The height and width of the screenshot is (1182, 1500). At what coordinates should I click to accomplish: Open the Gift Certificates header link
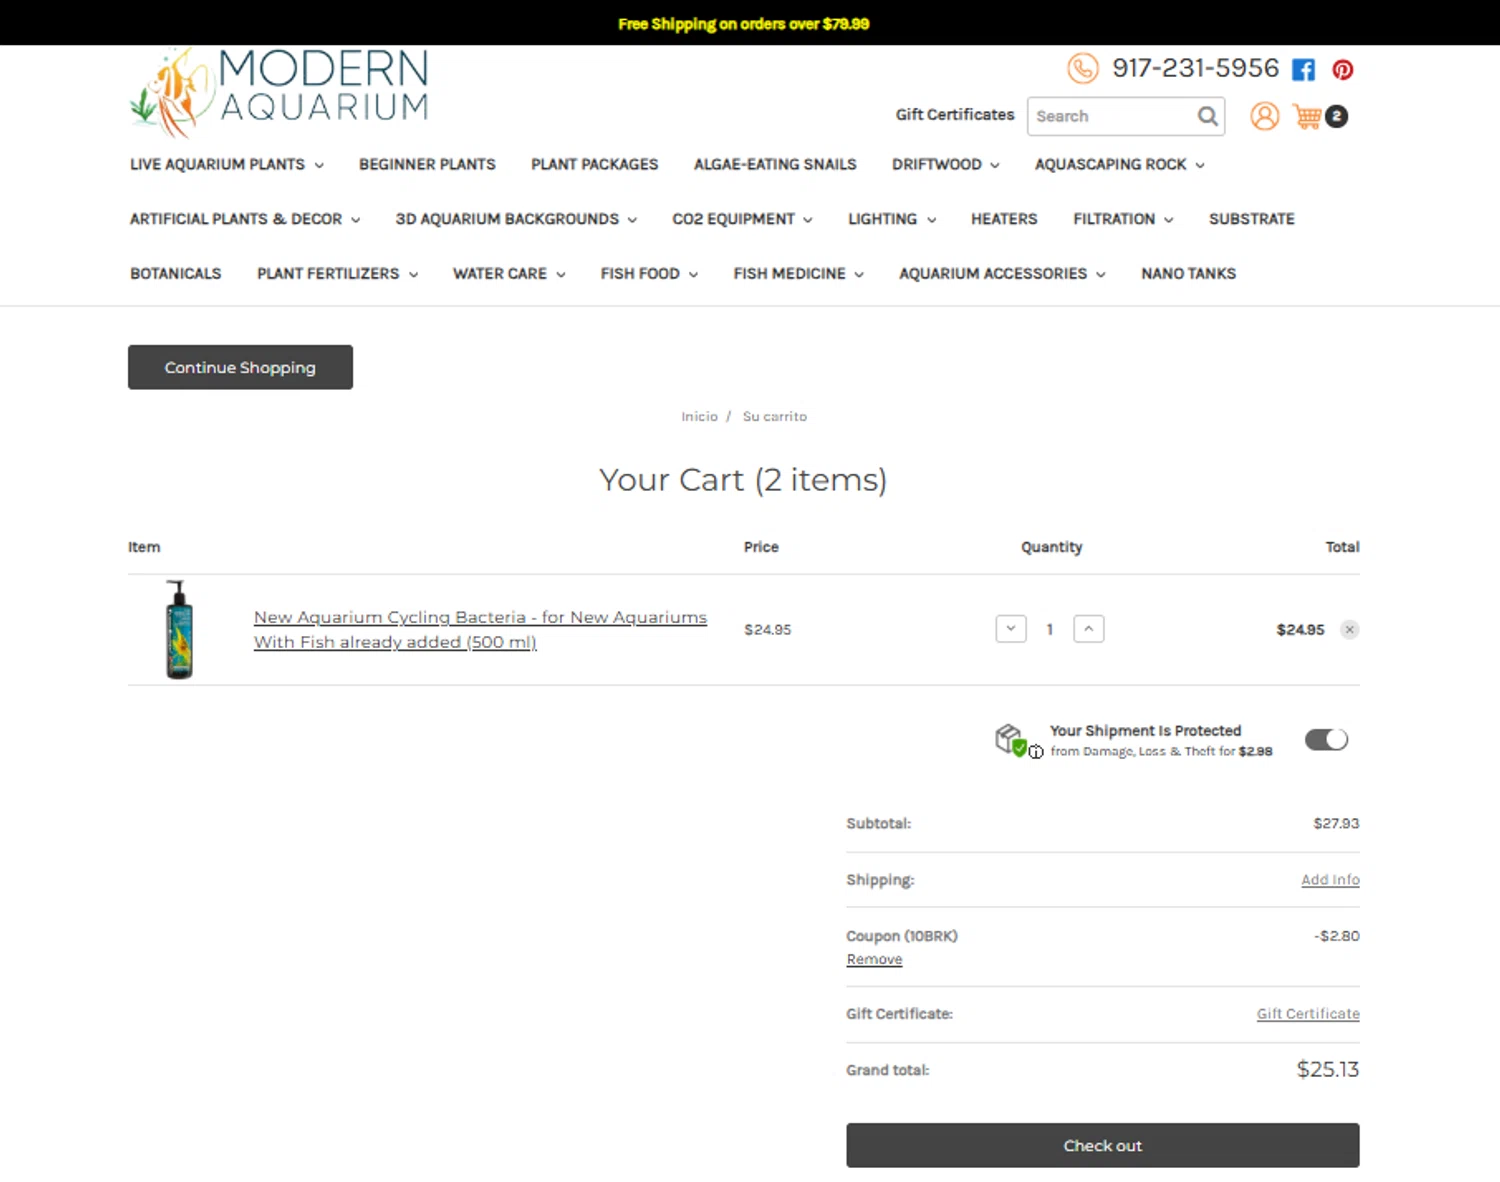pyautogui.click(x=955, y=115)
